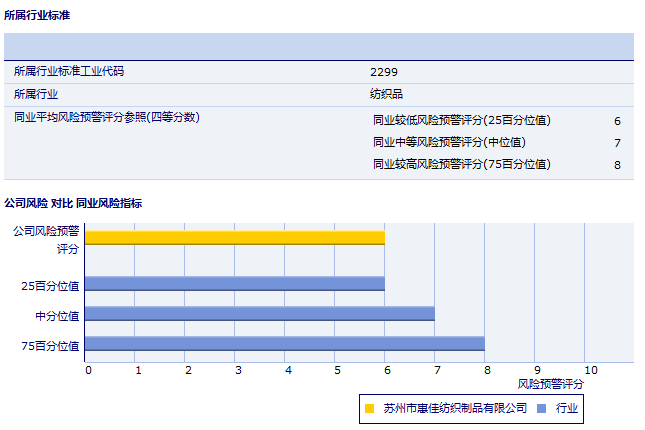Click the 苏州市惠佳纺织制品有限公司 legend text
Image resolution: width=645 pixels, height=430 pixels.
tap(455, 408)
